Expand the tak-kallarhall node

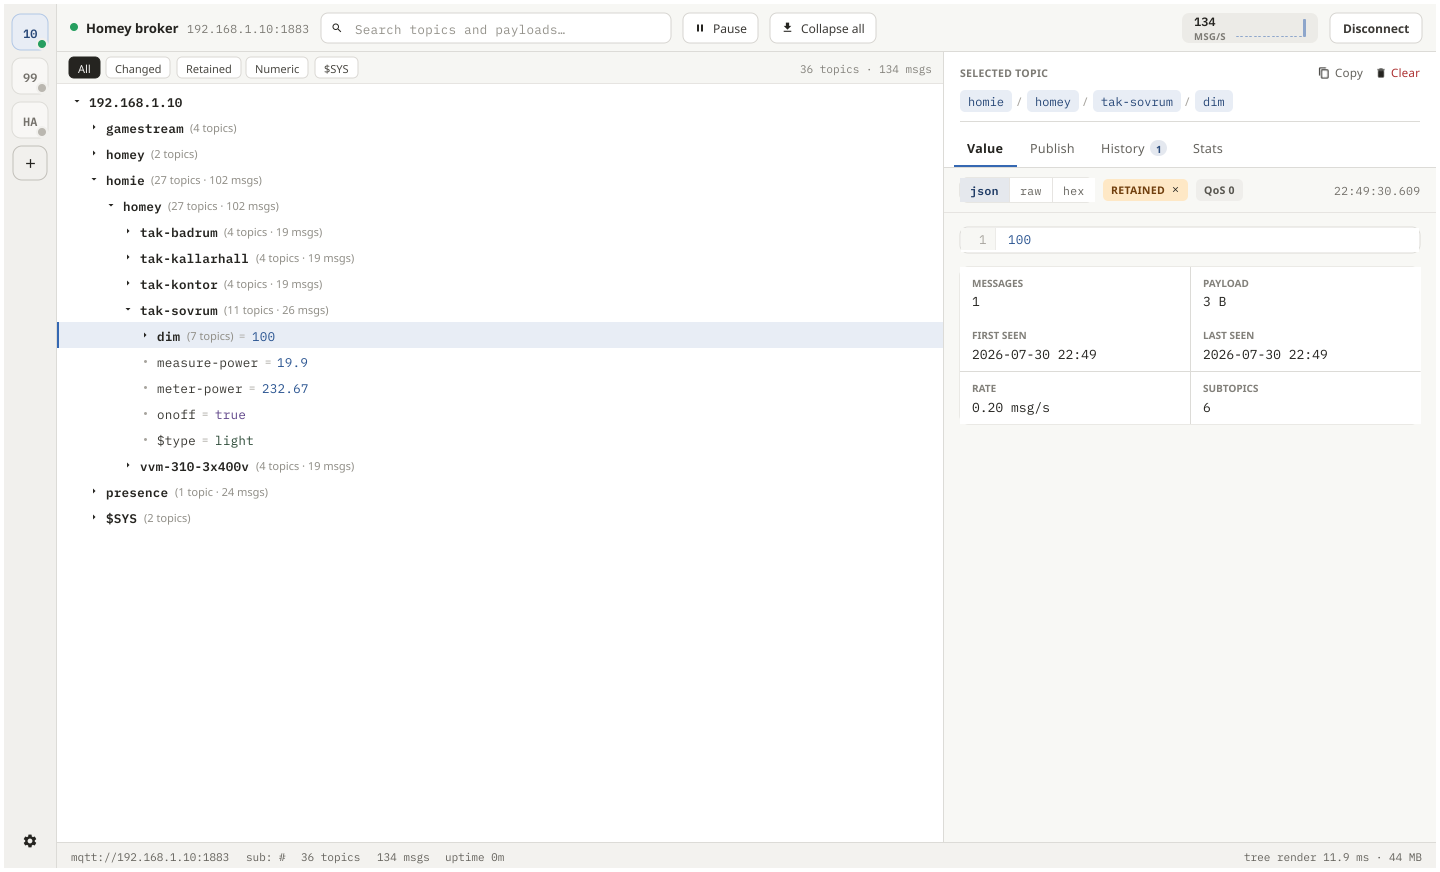click(128, 257)
